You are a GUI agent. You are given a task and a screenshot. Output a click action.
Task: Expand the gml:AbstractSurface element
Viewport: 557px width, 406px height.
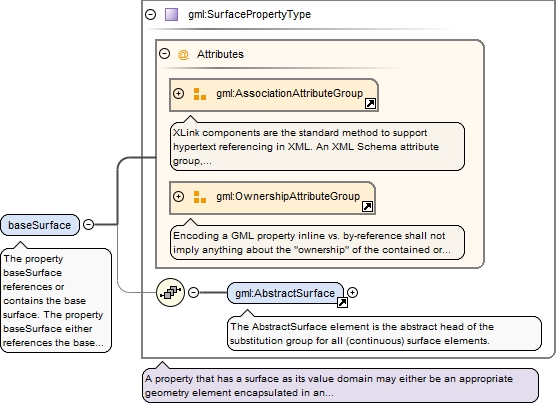point(352,292)
